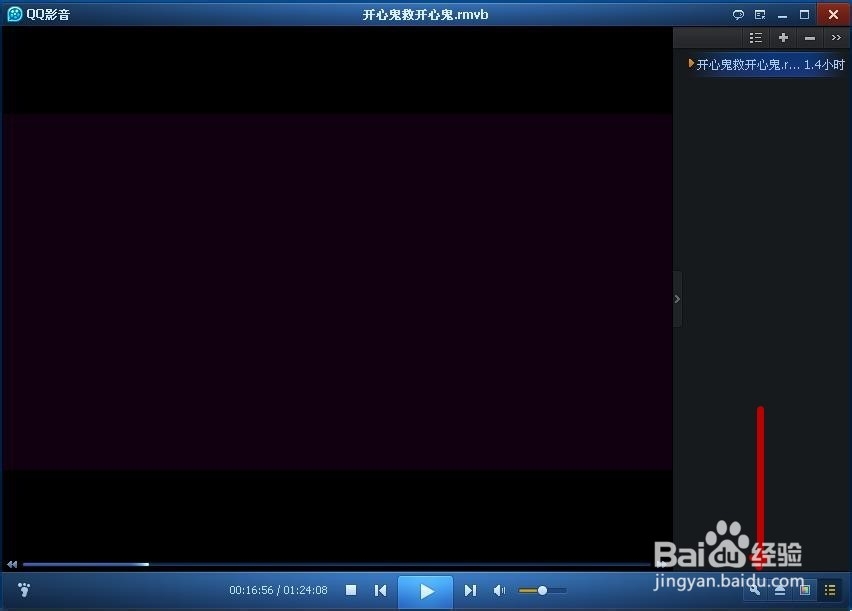The image size is (852, 611).
Task: Minimize the QQ影音 window
Action: [x=782, y=15]
